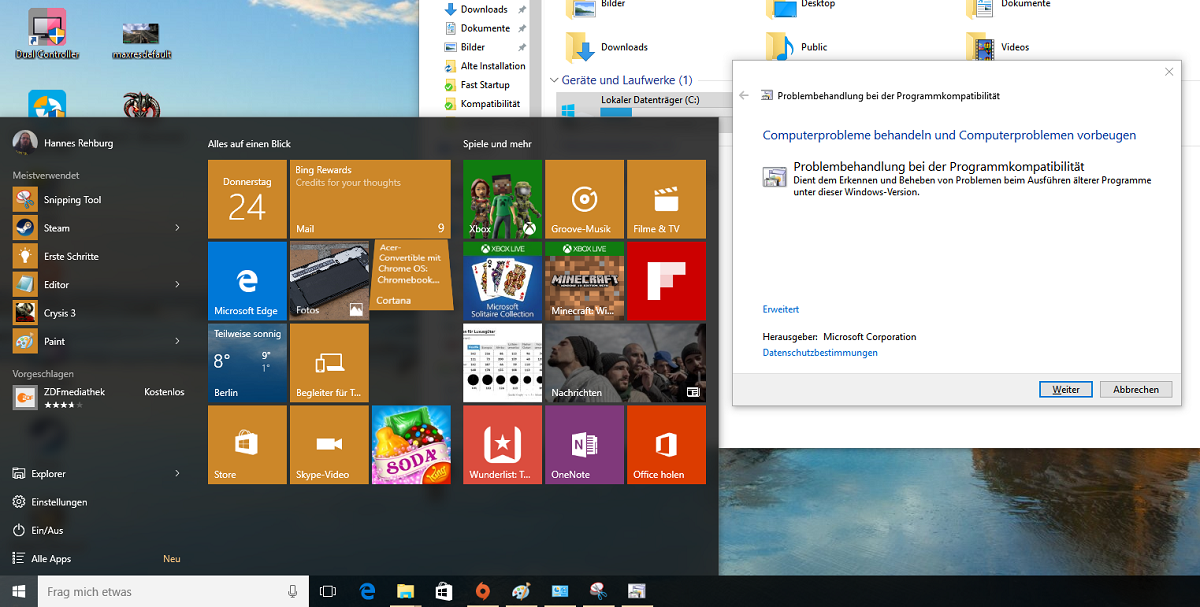Launch the OneNote tile
The width and height of the screenshot is (1200, 607).
584,445
